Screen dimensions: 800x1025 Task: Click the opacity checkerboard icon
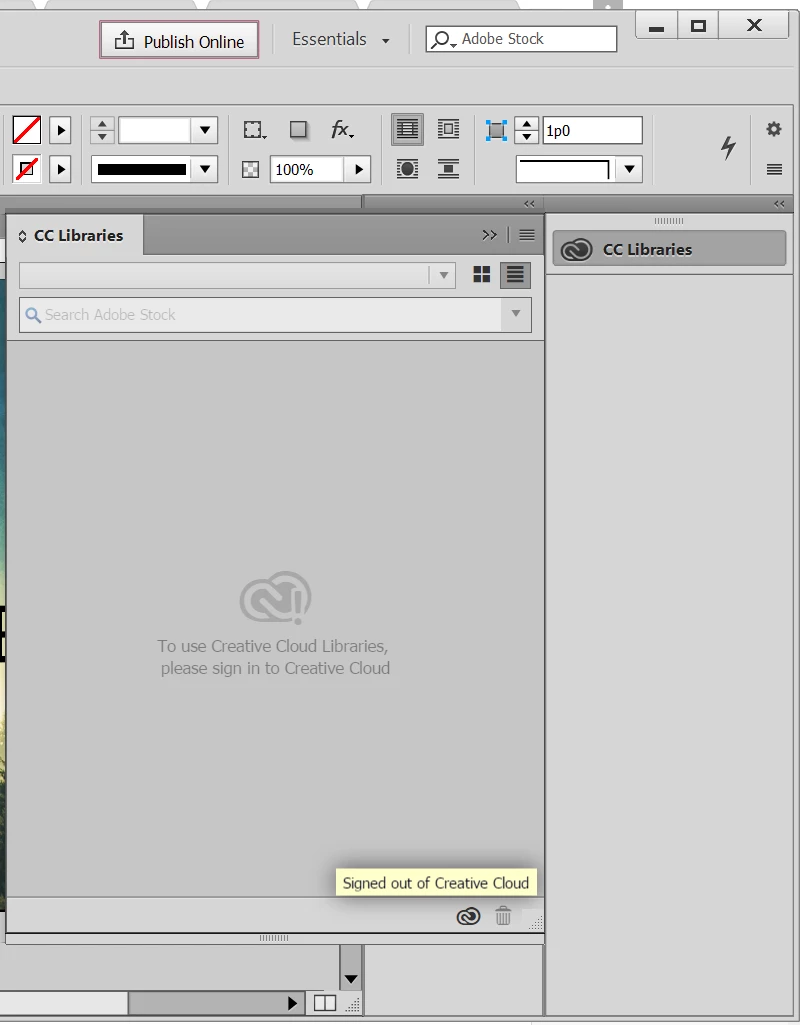[x=250, y=170]
